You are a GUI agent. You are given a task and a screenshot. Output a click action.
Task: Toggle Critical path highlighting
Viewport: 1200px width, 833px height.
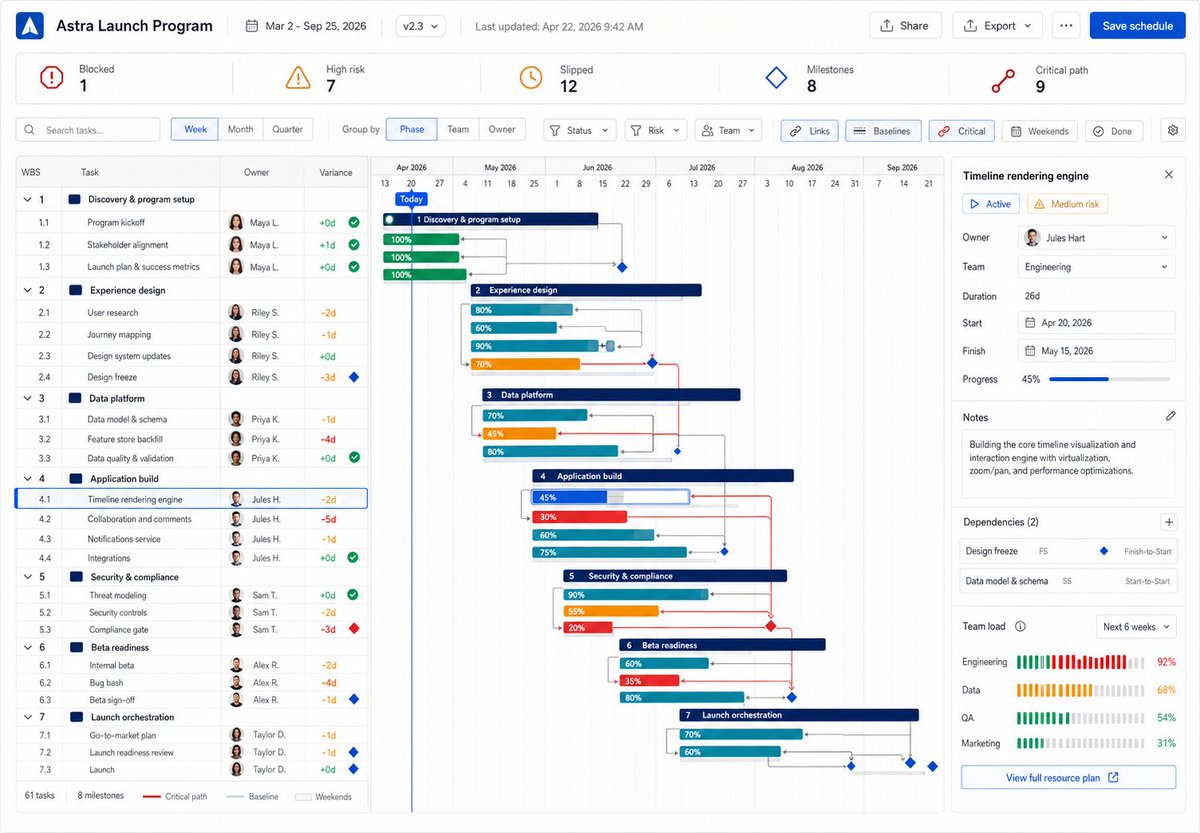tap(961, 130)
